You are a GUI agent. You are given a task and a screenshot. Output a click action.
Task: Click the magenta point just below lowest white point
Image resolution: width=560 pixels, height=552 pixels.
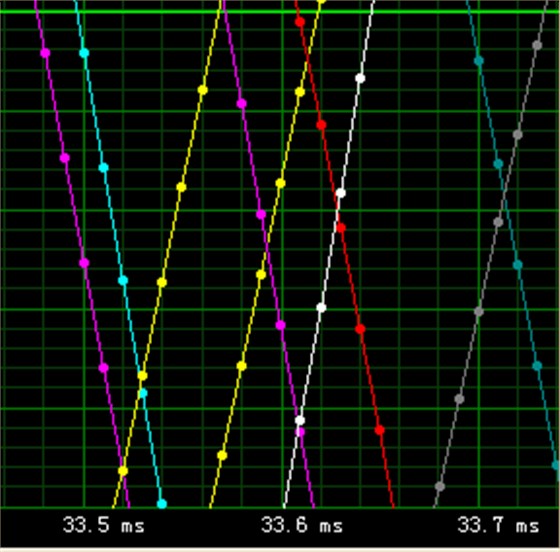pyautogui.click(x=300, y=432)
